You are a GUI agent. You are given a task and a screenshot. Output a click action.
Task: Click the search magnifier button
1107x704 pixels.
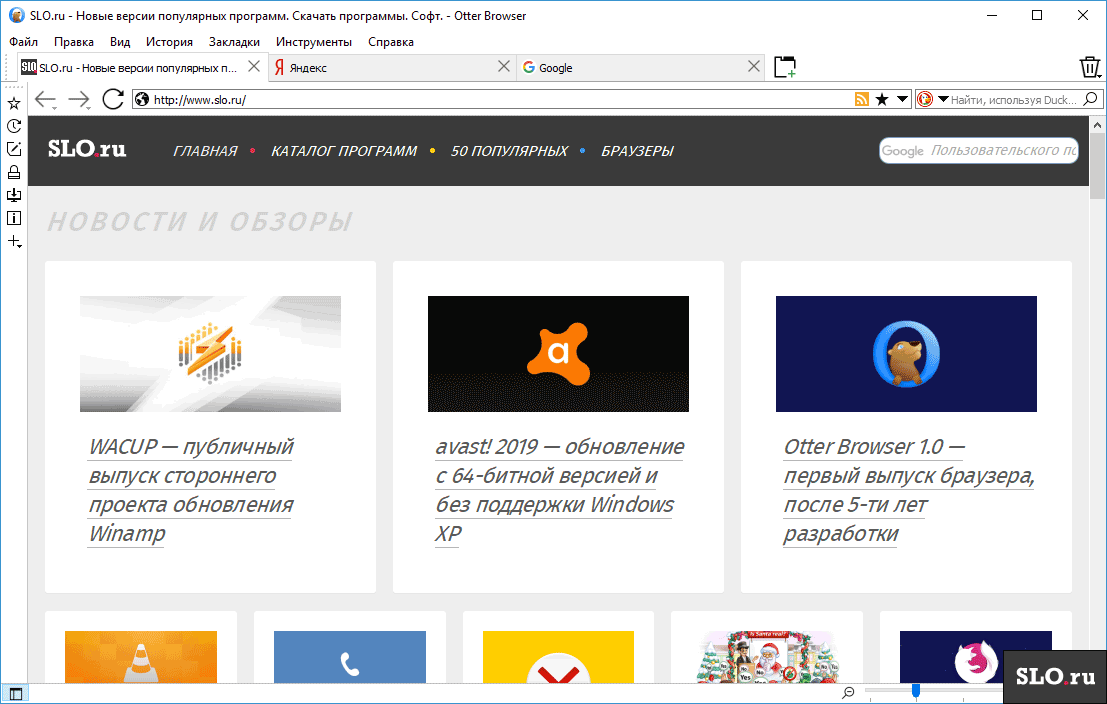coord(1091,100)
